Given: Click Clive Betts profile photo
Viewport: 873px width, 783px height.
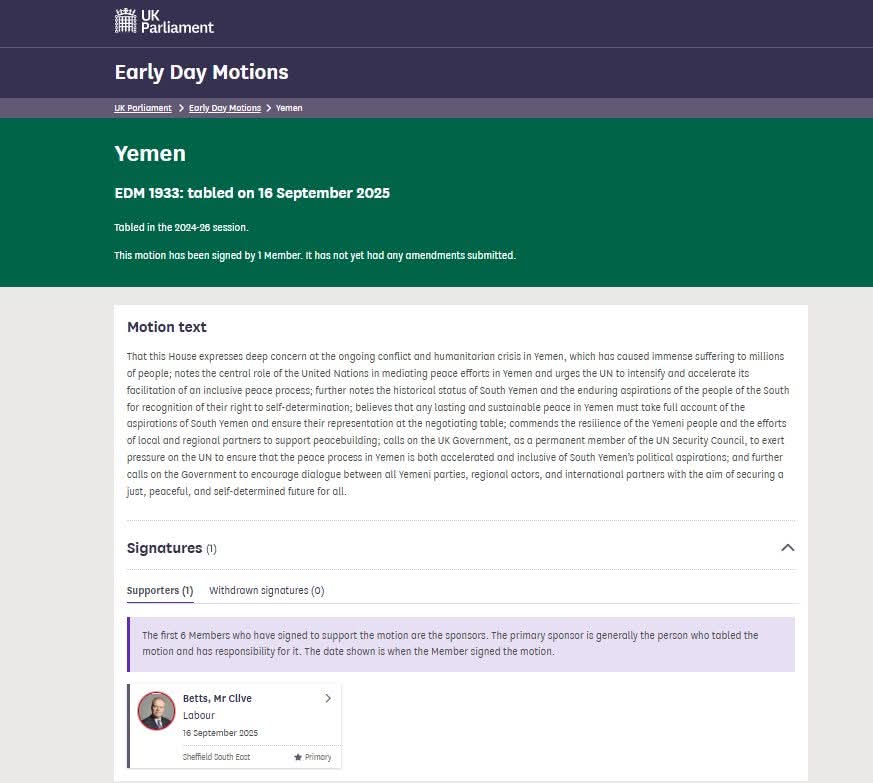Looking at the screenshot, I should pos(156,710).
